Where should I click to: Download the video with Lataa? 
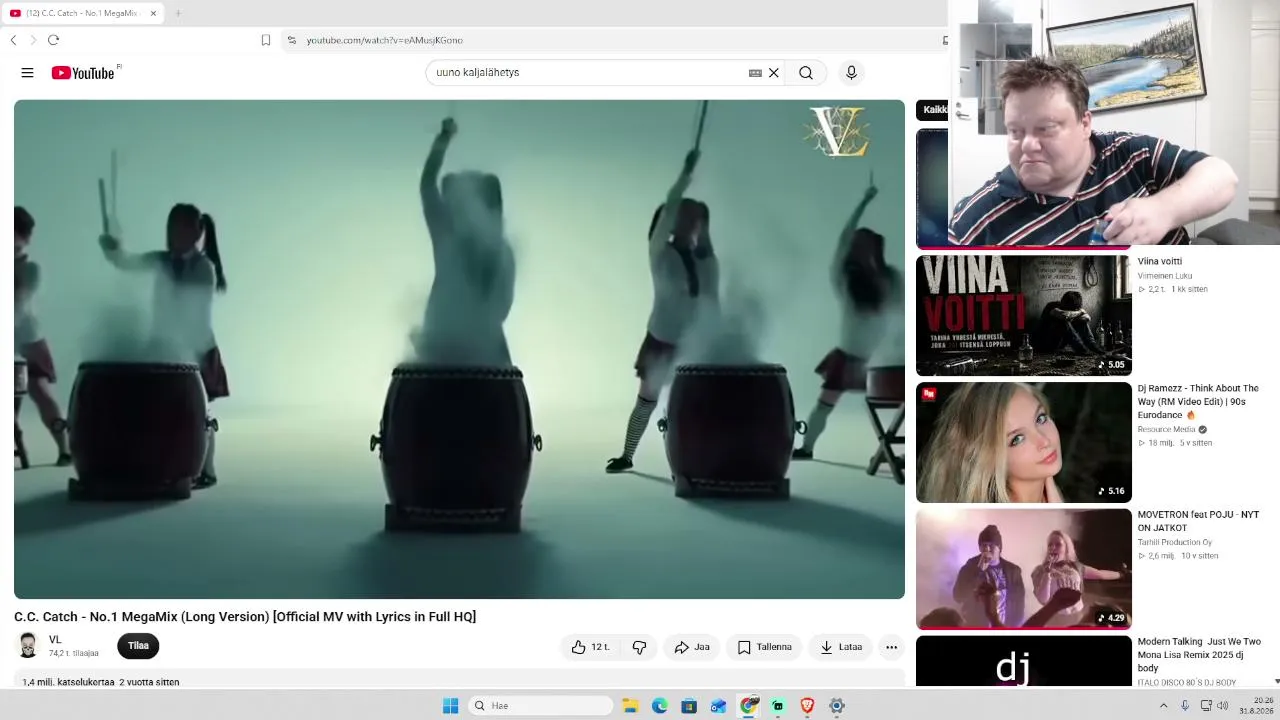click(841, 647)
